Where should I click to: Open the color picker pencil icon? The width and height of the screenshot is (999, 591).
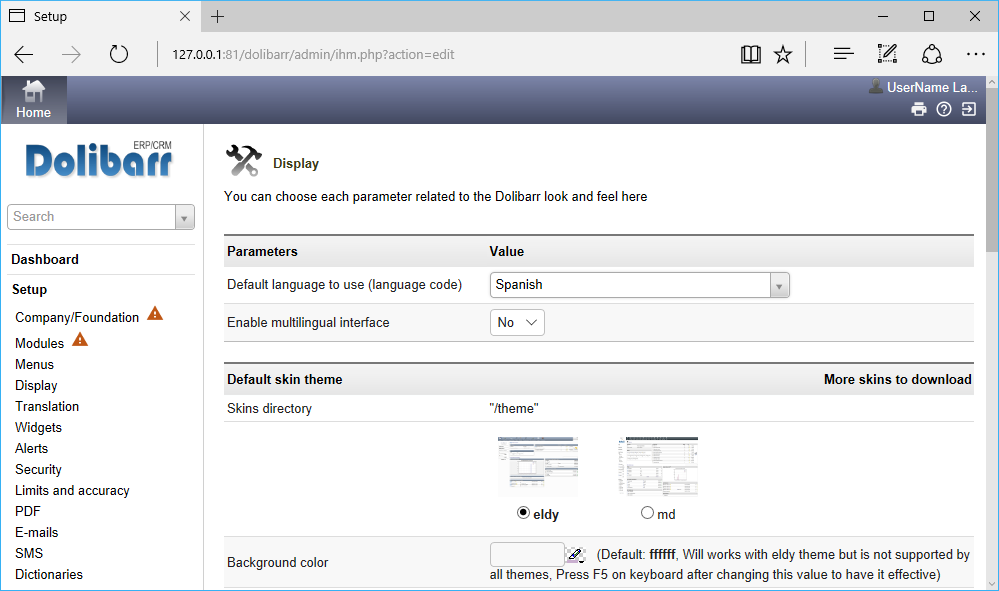point(574,554)
